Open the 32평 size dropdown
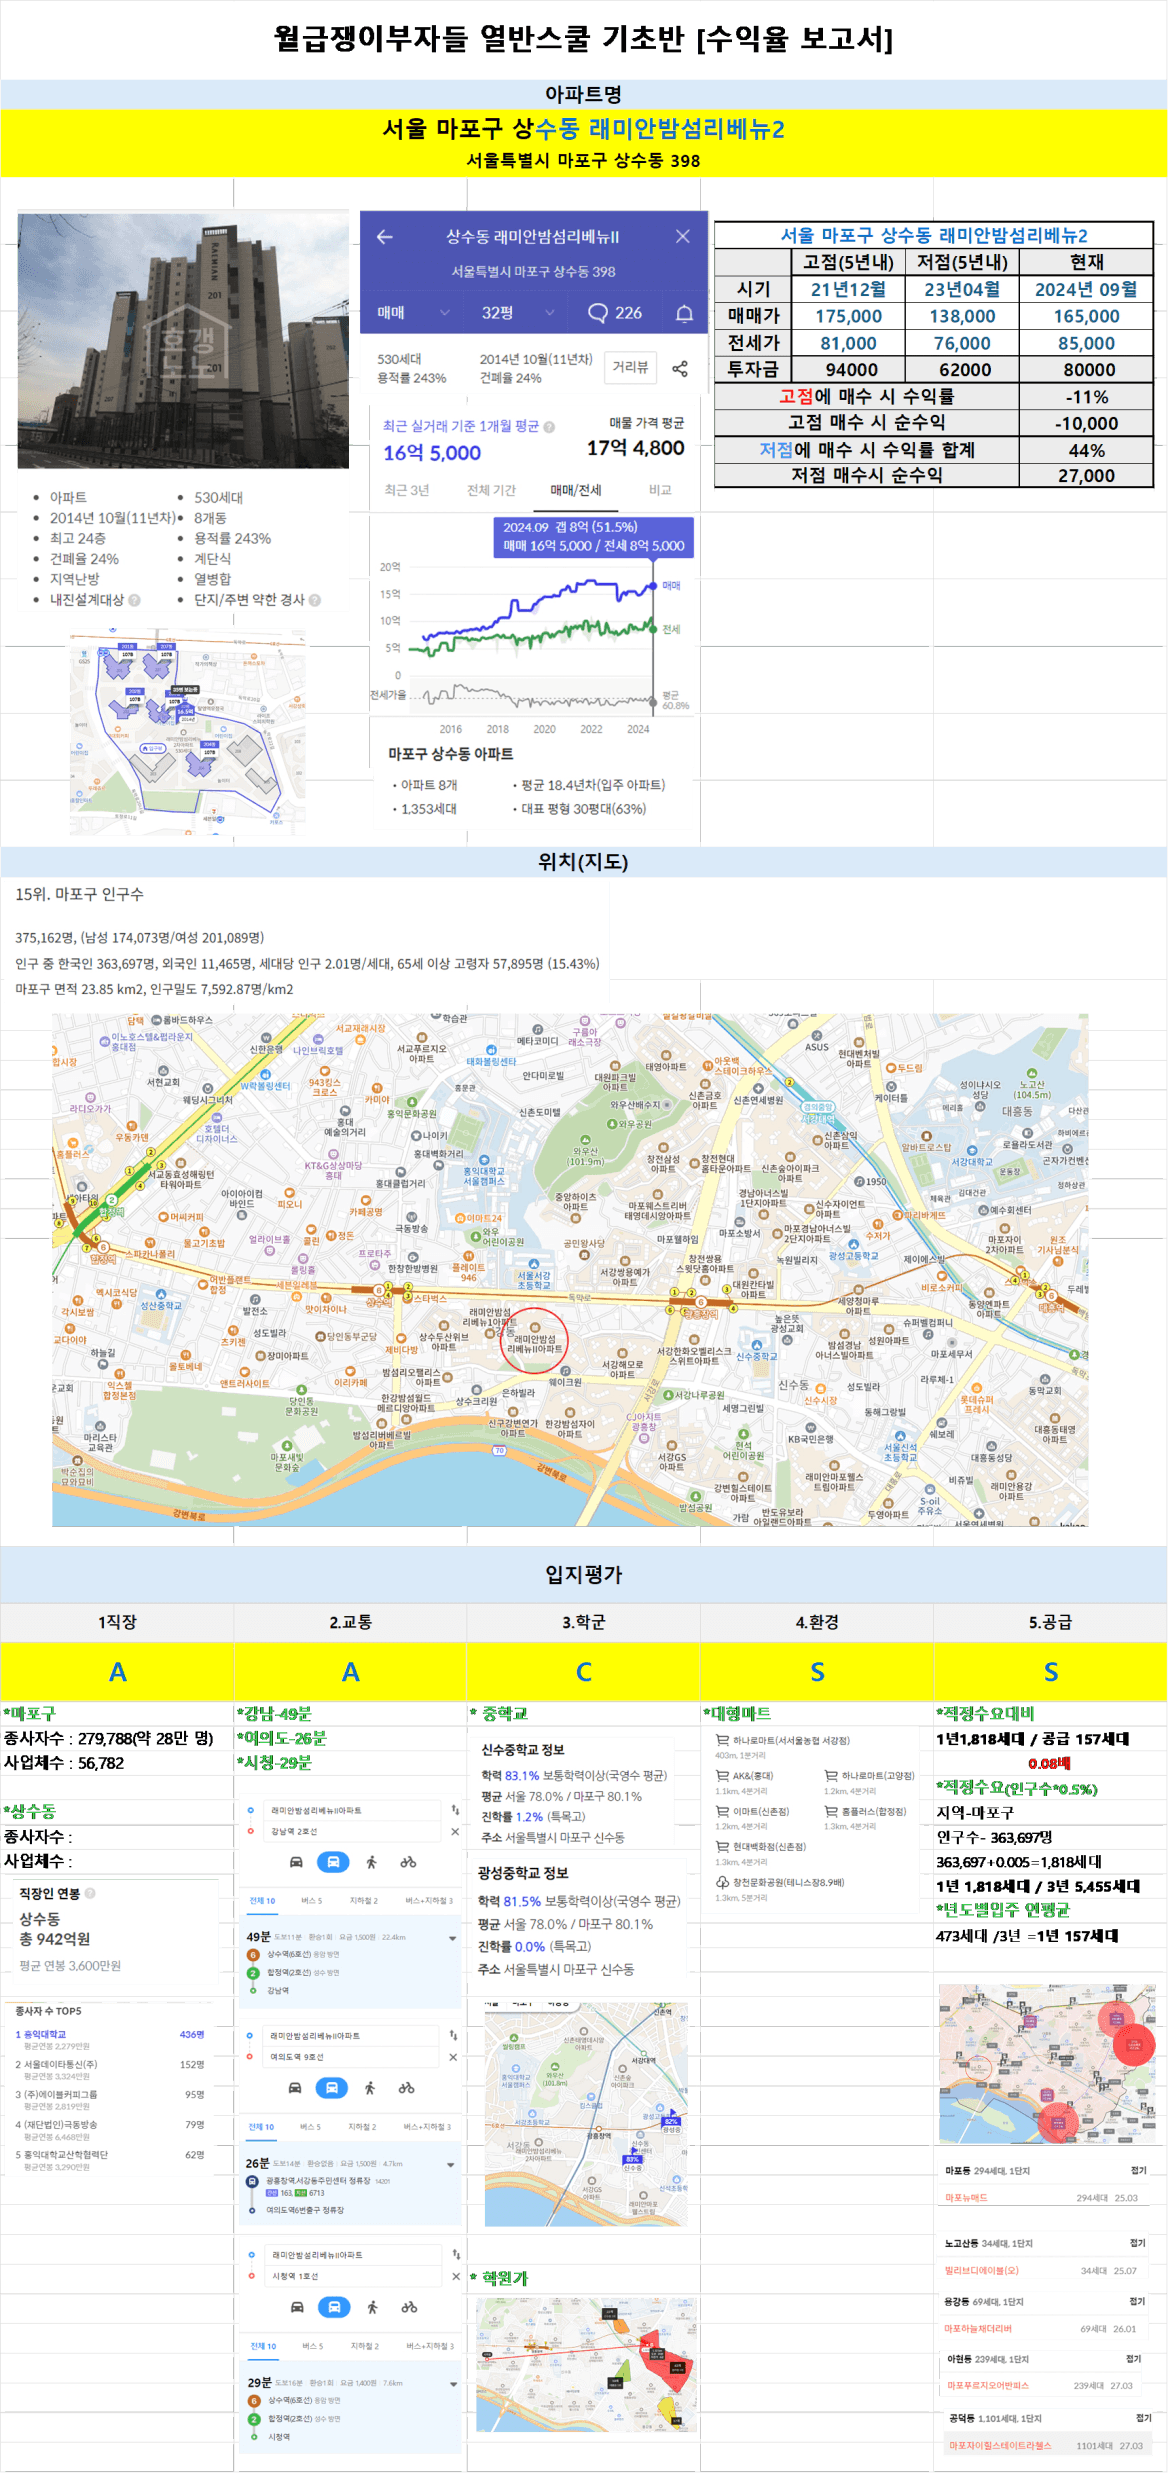 516,313
